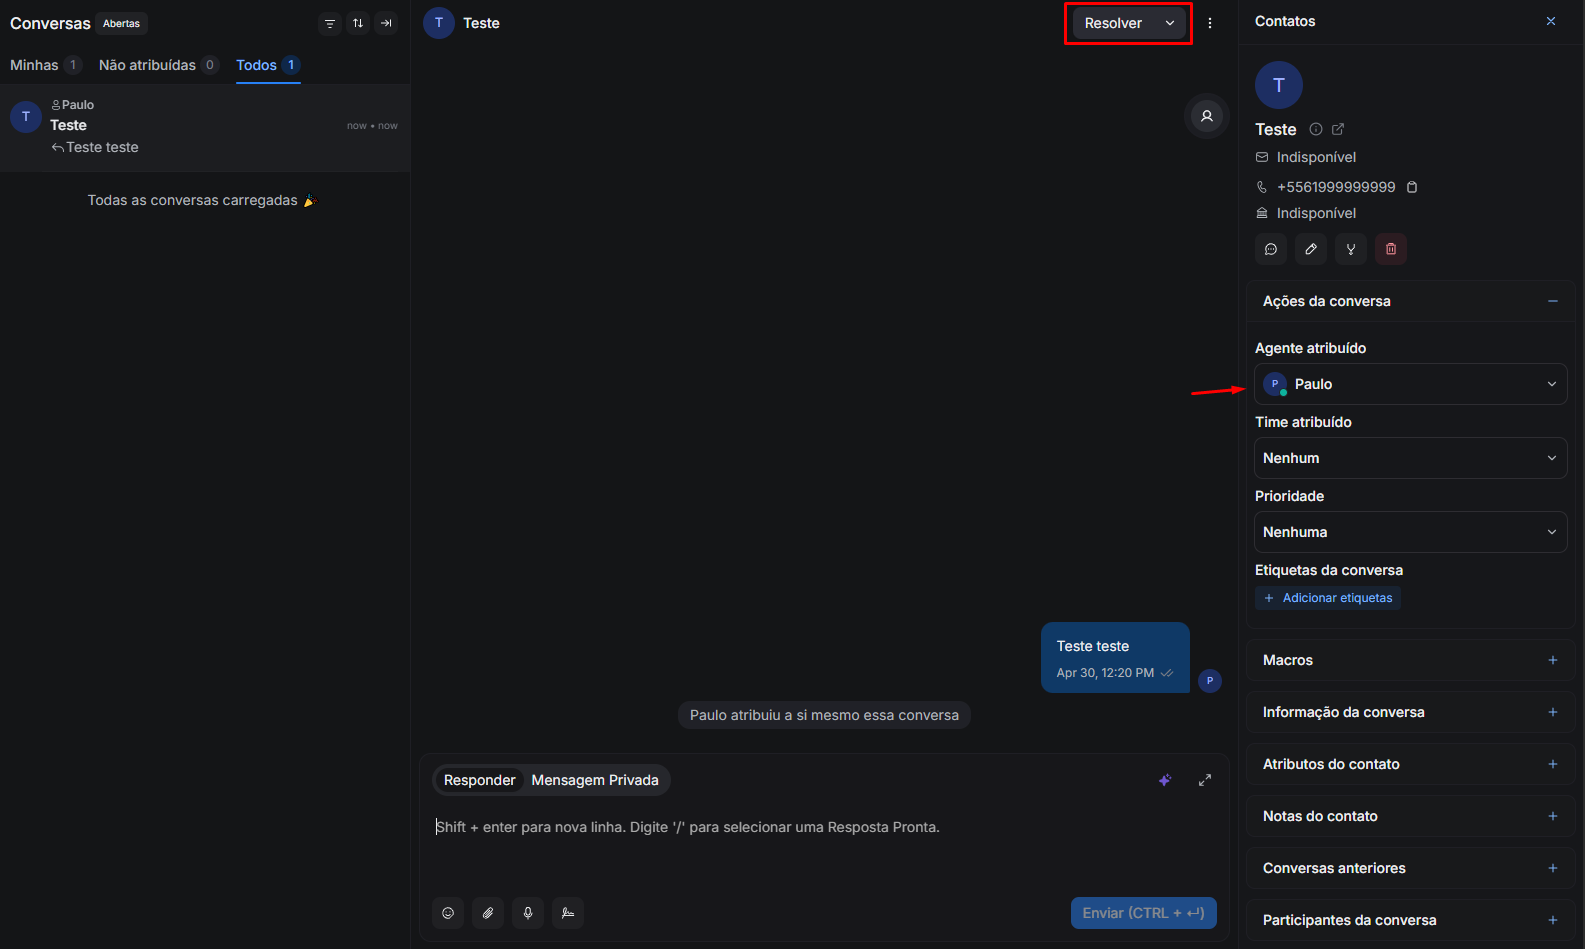Image resolution: width=1585 pixels, height=949 pixels.
Task: Open the Time atribuído dropdown
Action: tap(1410, 458)
